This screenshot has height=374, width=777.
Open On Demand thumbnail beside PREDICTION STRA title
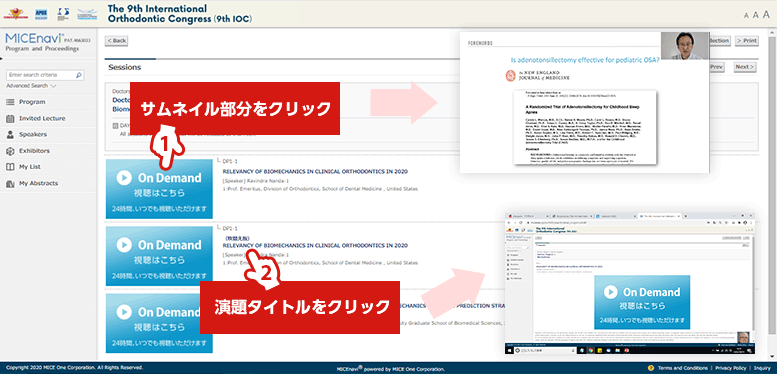click(x=159, y=323)
